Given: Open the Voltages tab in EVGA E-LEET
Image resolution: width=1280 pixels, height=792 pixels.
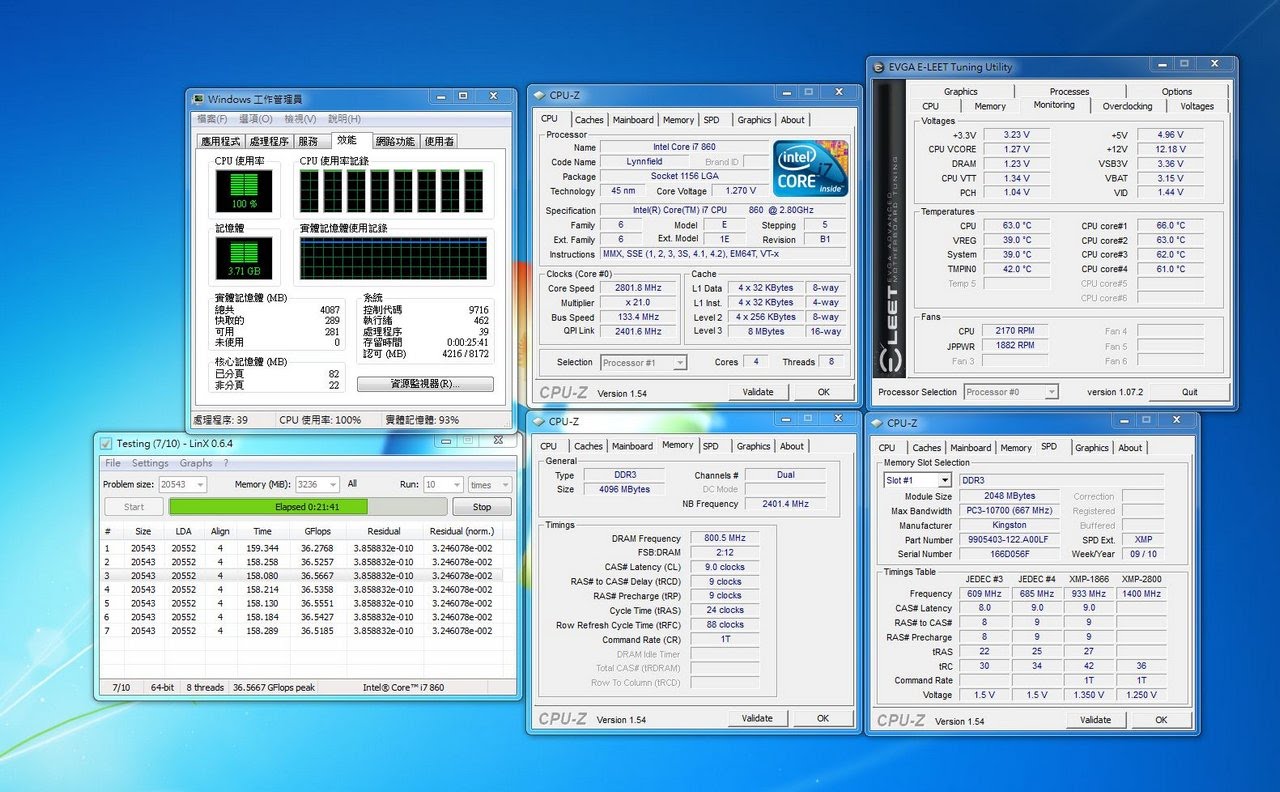Looking at the screenshot, I should pos(1196,106).
